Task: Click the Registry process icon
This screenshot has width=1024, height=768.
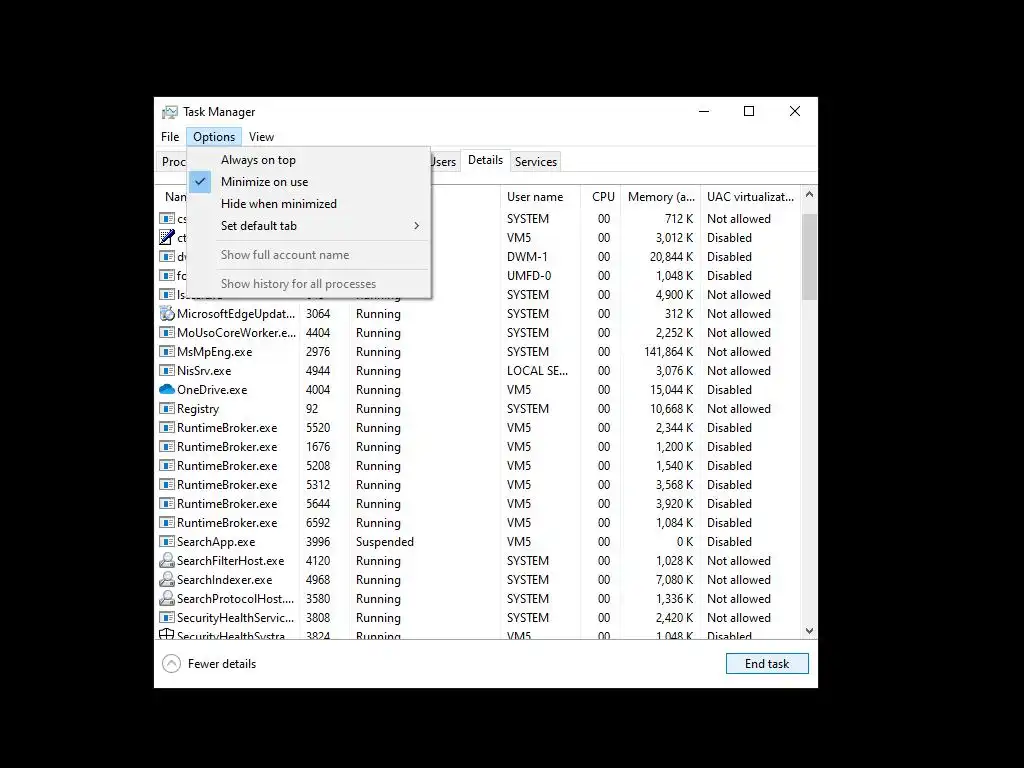Action: 167,409
